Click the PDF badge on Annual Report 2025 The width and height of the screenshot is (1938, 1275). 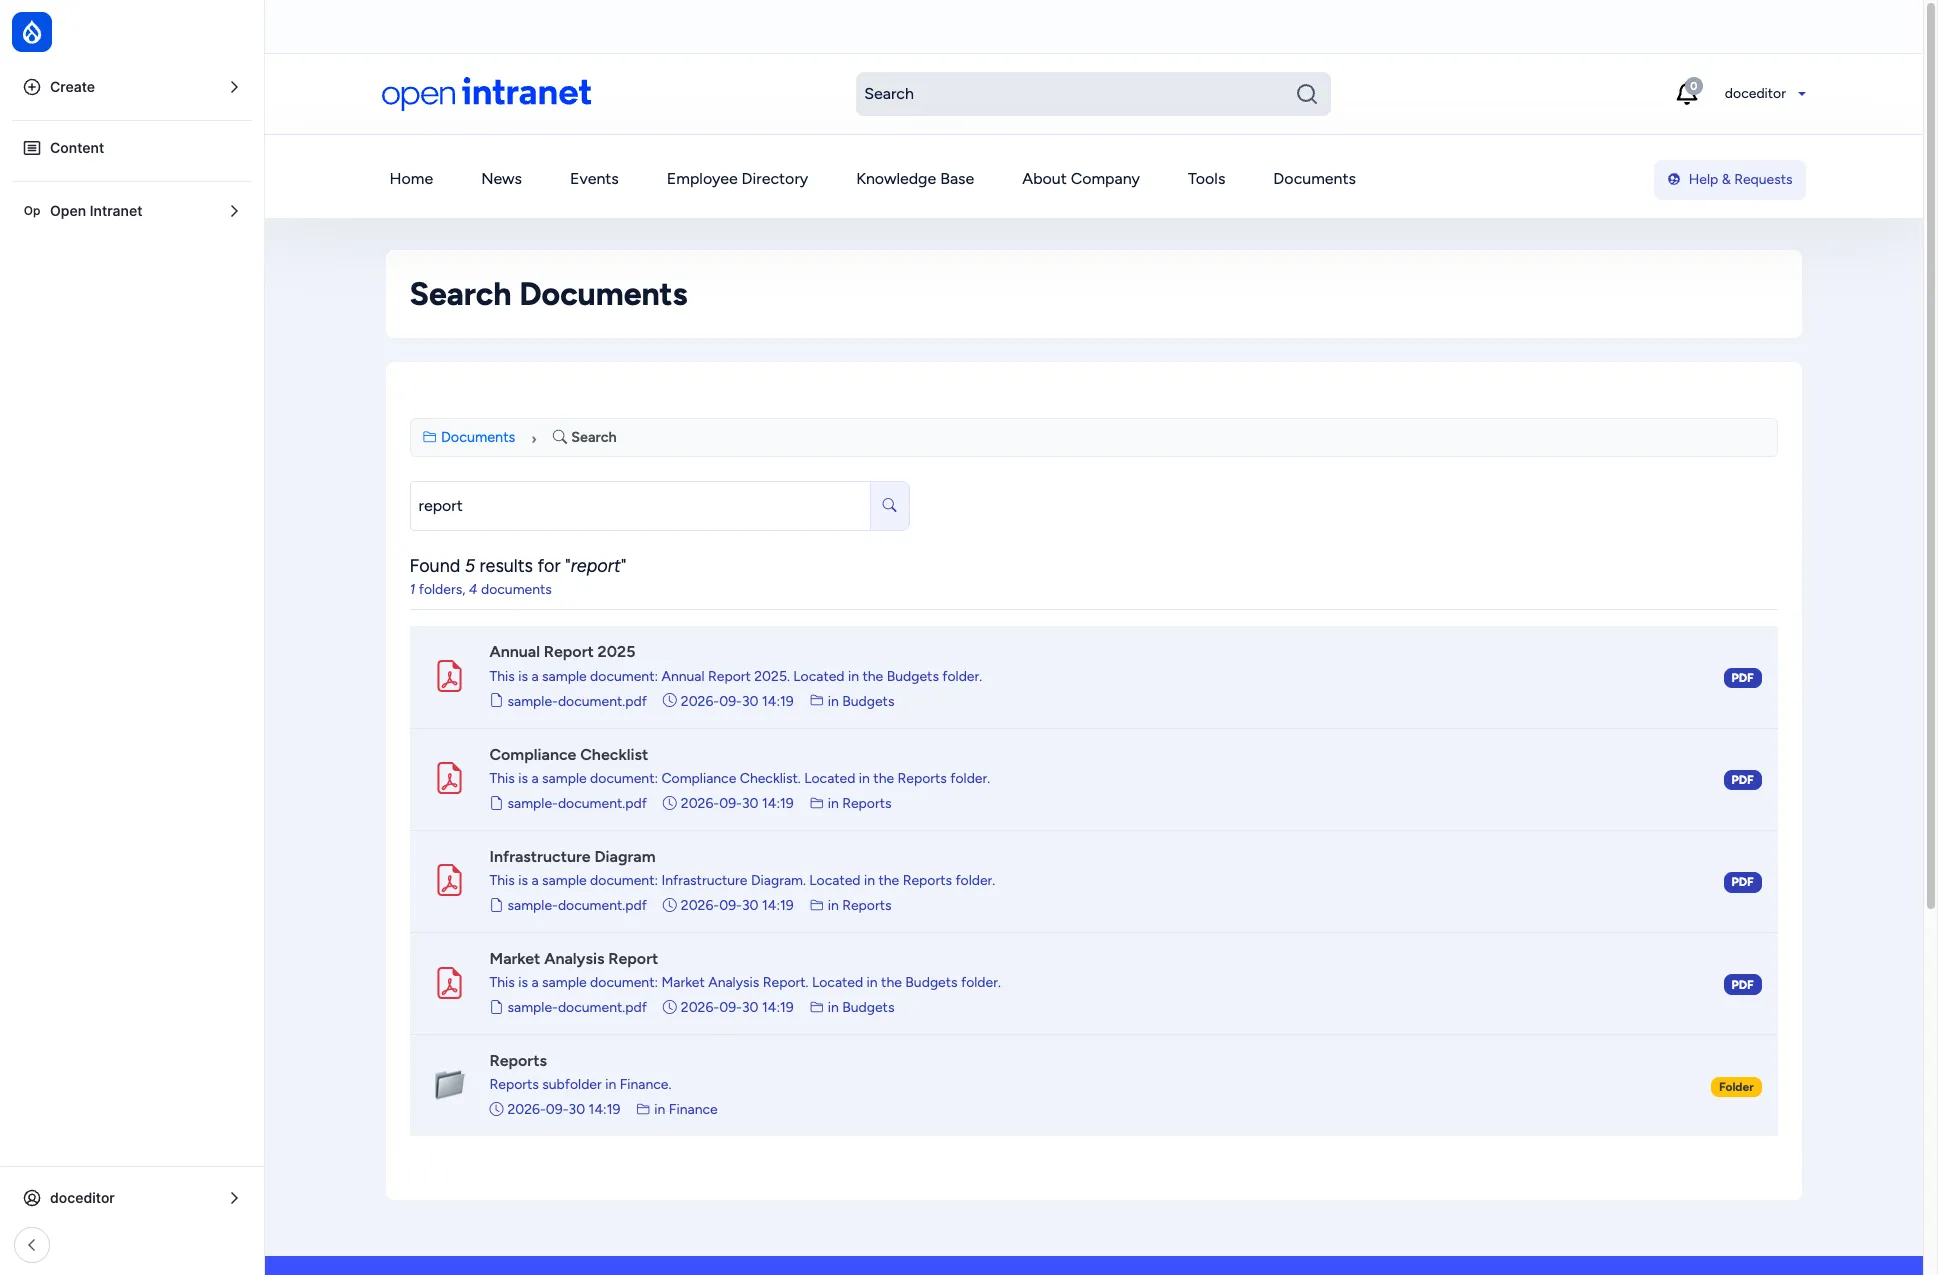pos(1742,678)
